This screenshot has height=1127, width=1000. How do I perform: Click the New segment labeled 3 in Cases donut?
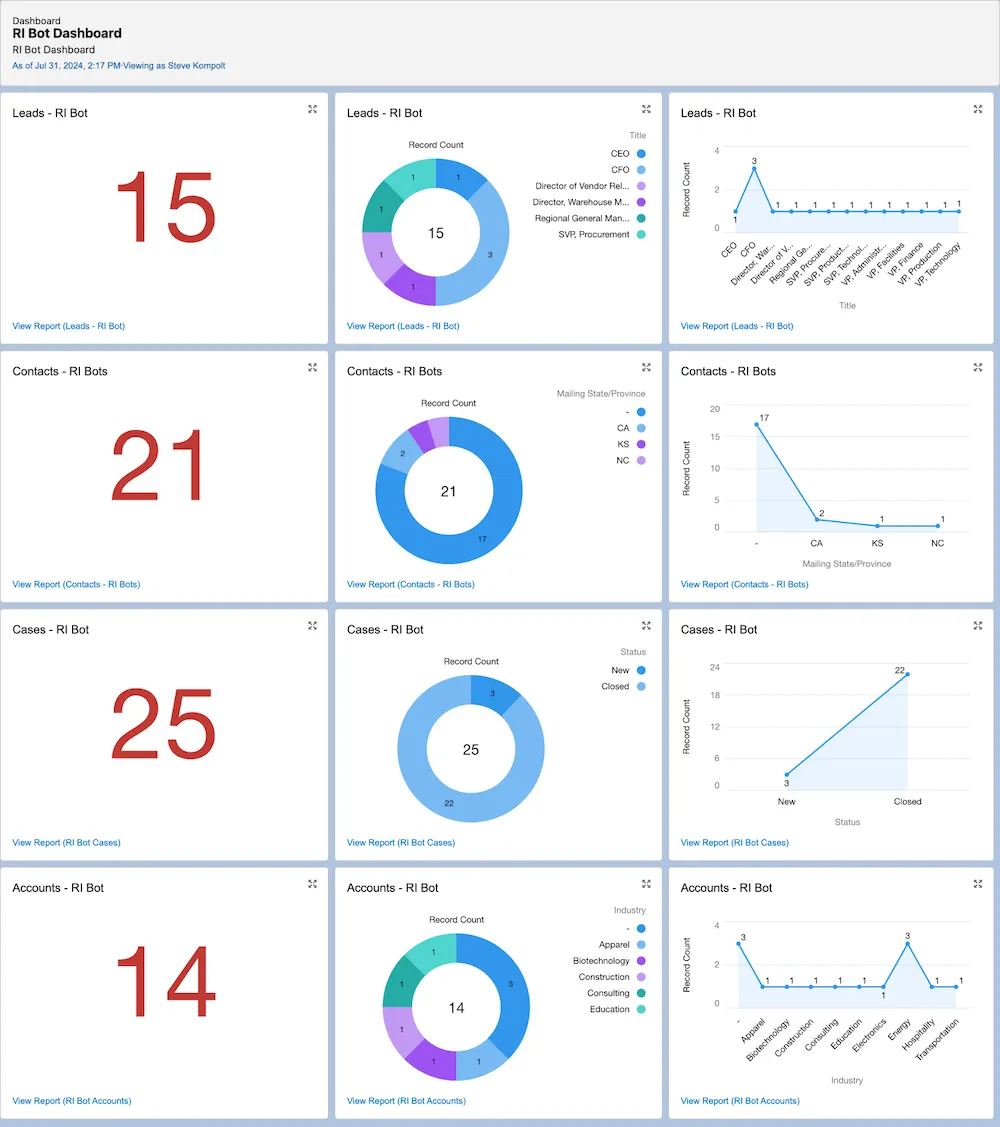(x=492, y=693)
